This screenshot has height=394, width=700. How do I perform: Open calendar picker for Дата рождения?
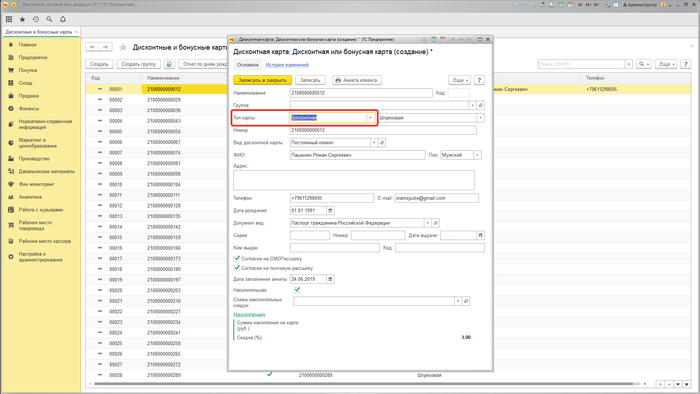point(330,210)
